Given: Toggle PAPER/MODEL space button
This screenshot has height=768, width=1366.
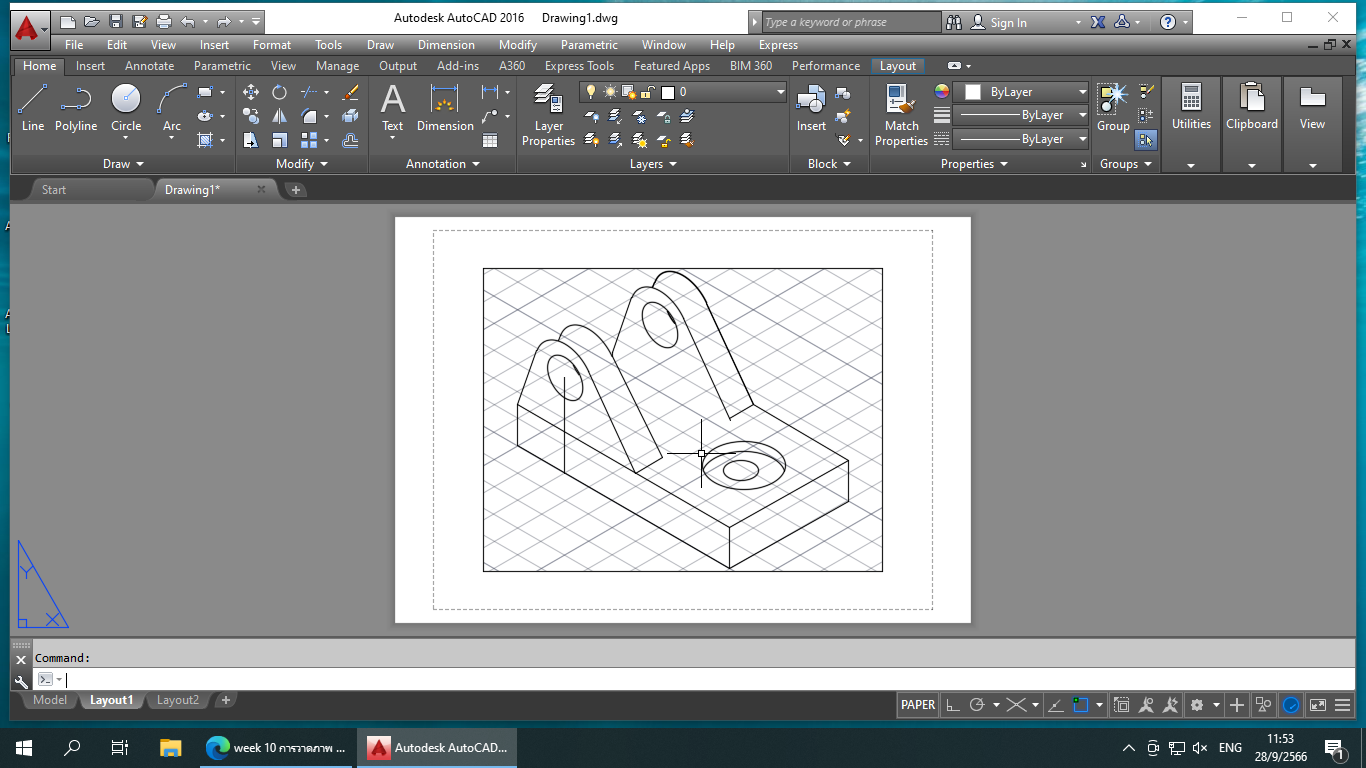Looking at the screenshot, I should point(918,705).
